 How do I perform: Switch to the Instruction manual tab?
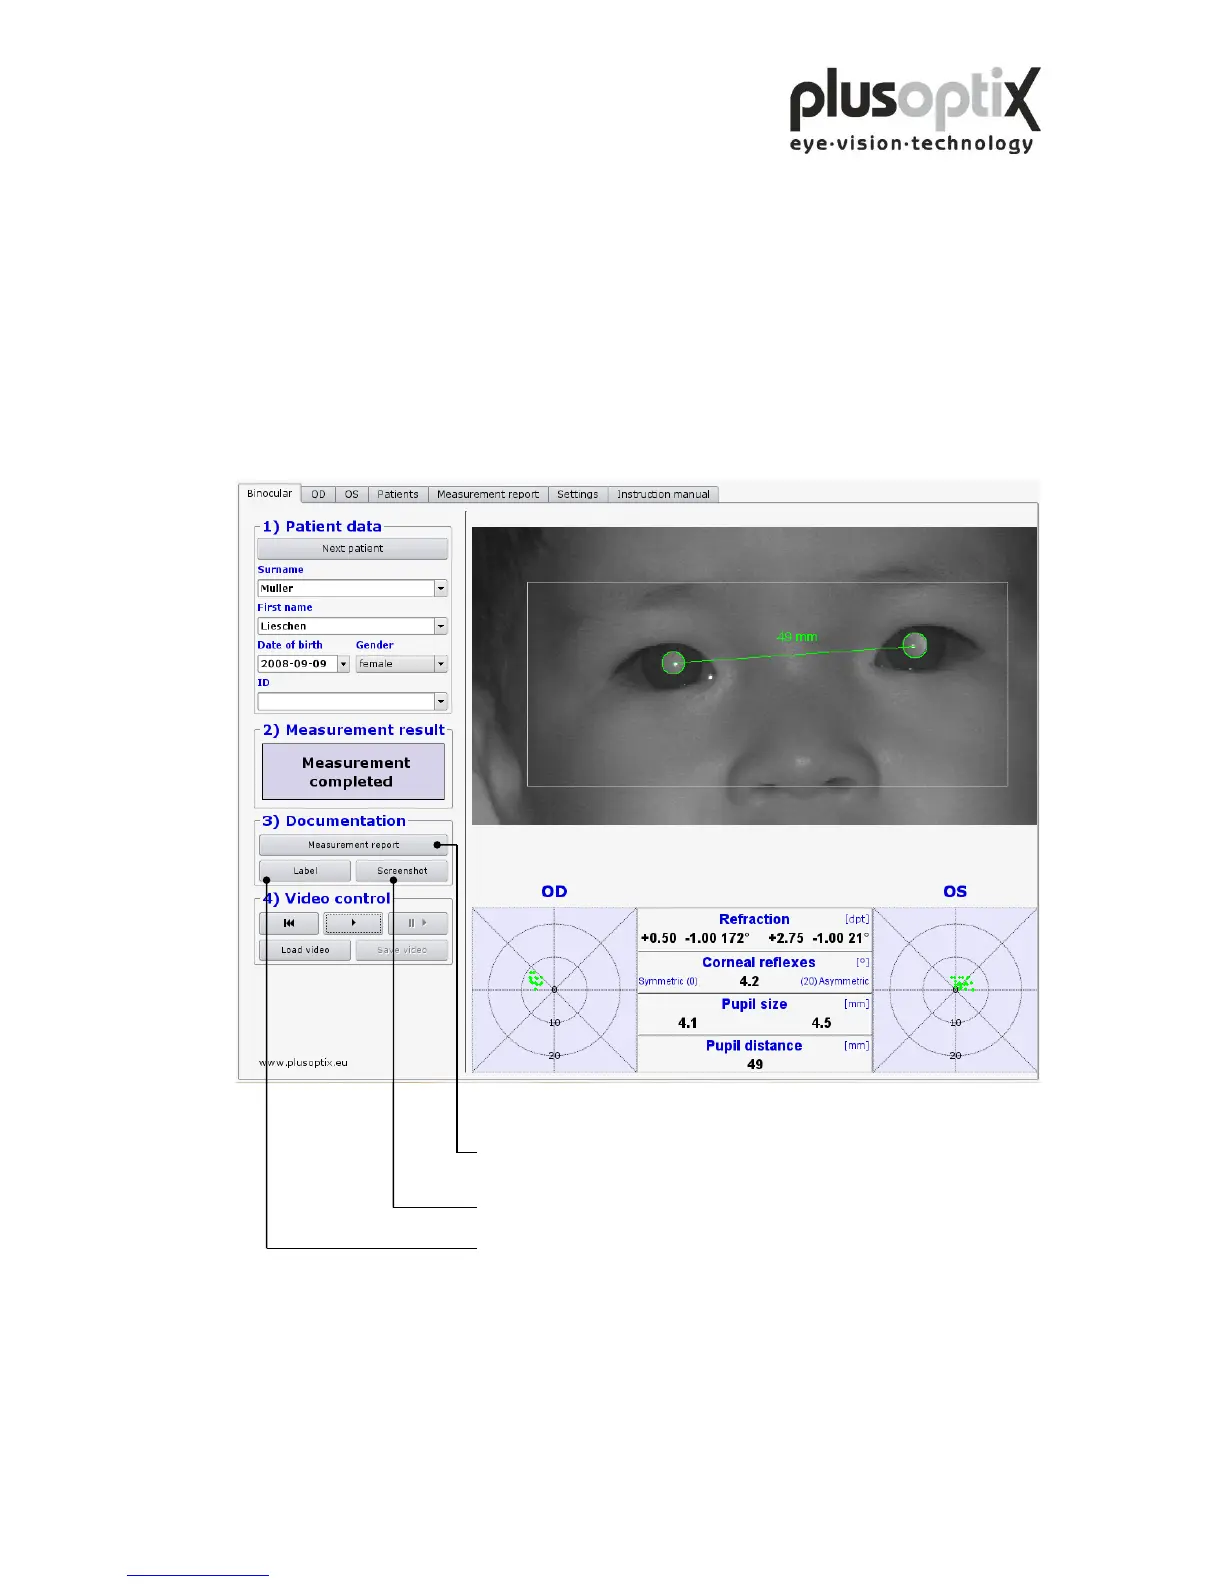(x=663, y=494)
